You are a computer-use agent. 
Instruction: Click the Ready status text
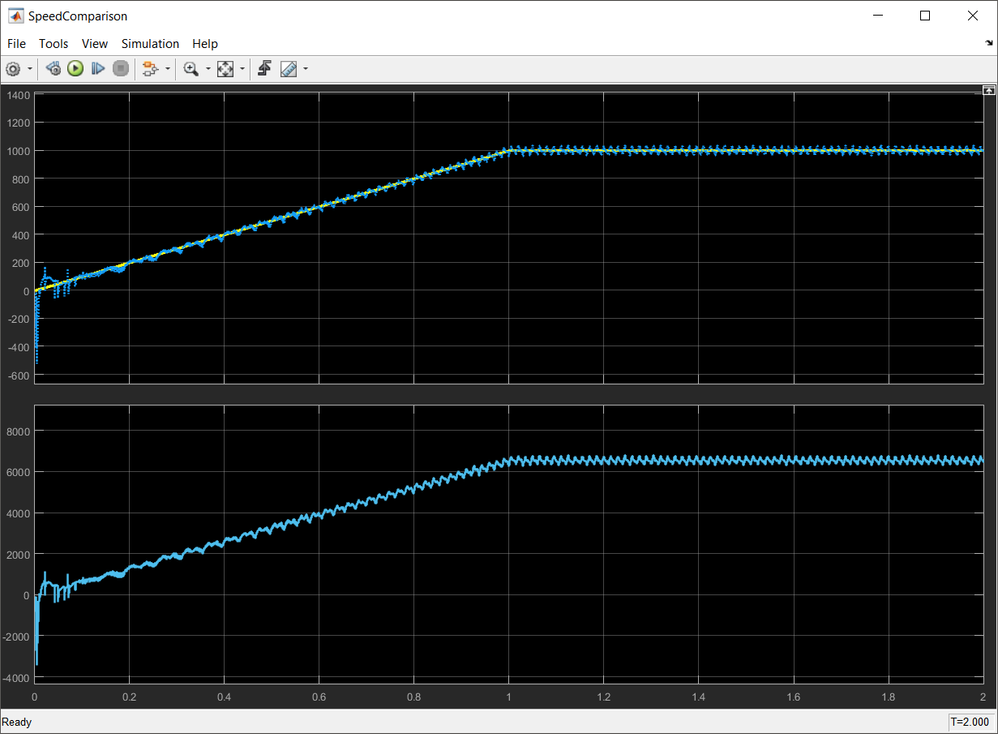coord(17,722)
